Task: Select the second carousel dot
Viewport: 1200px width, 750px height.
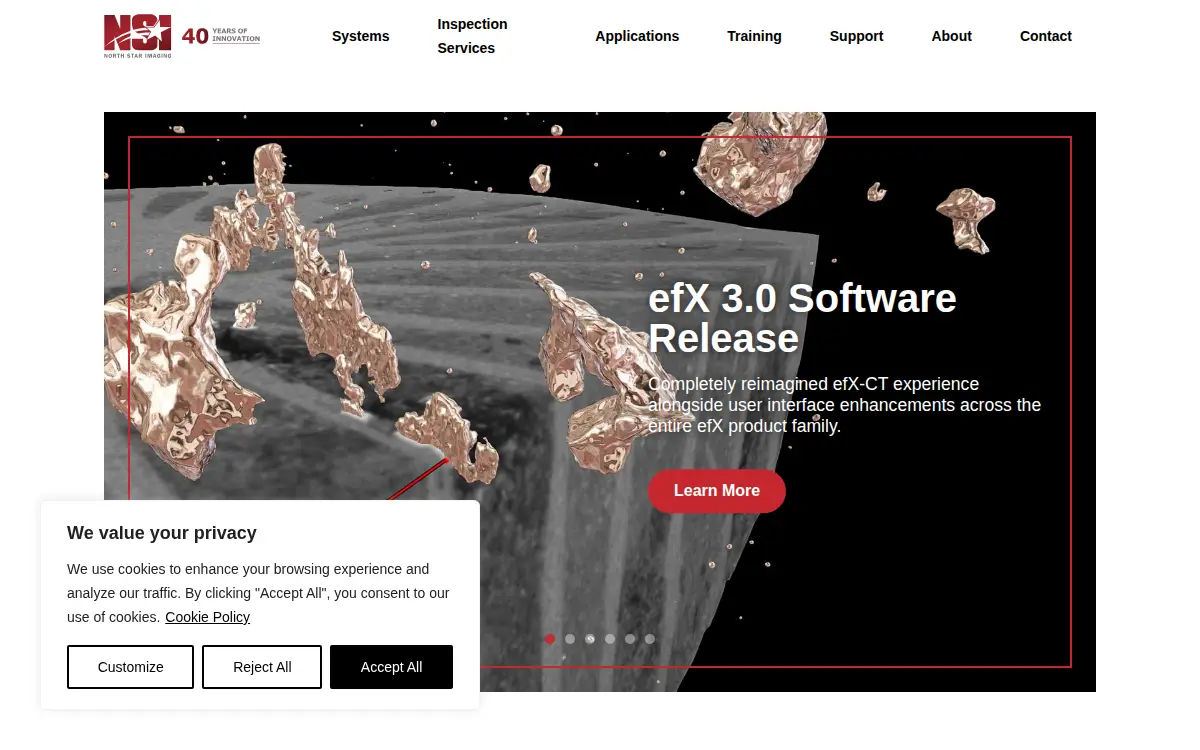Action: tap(570, 639)
